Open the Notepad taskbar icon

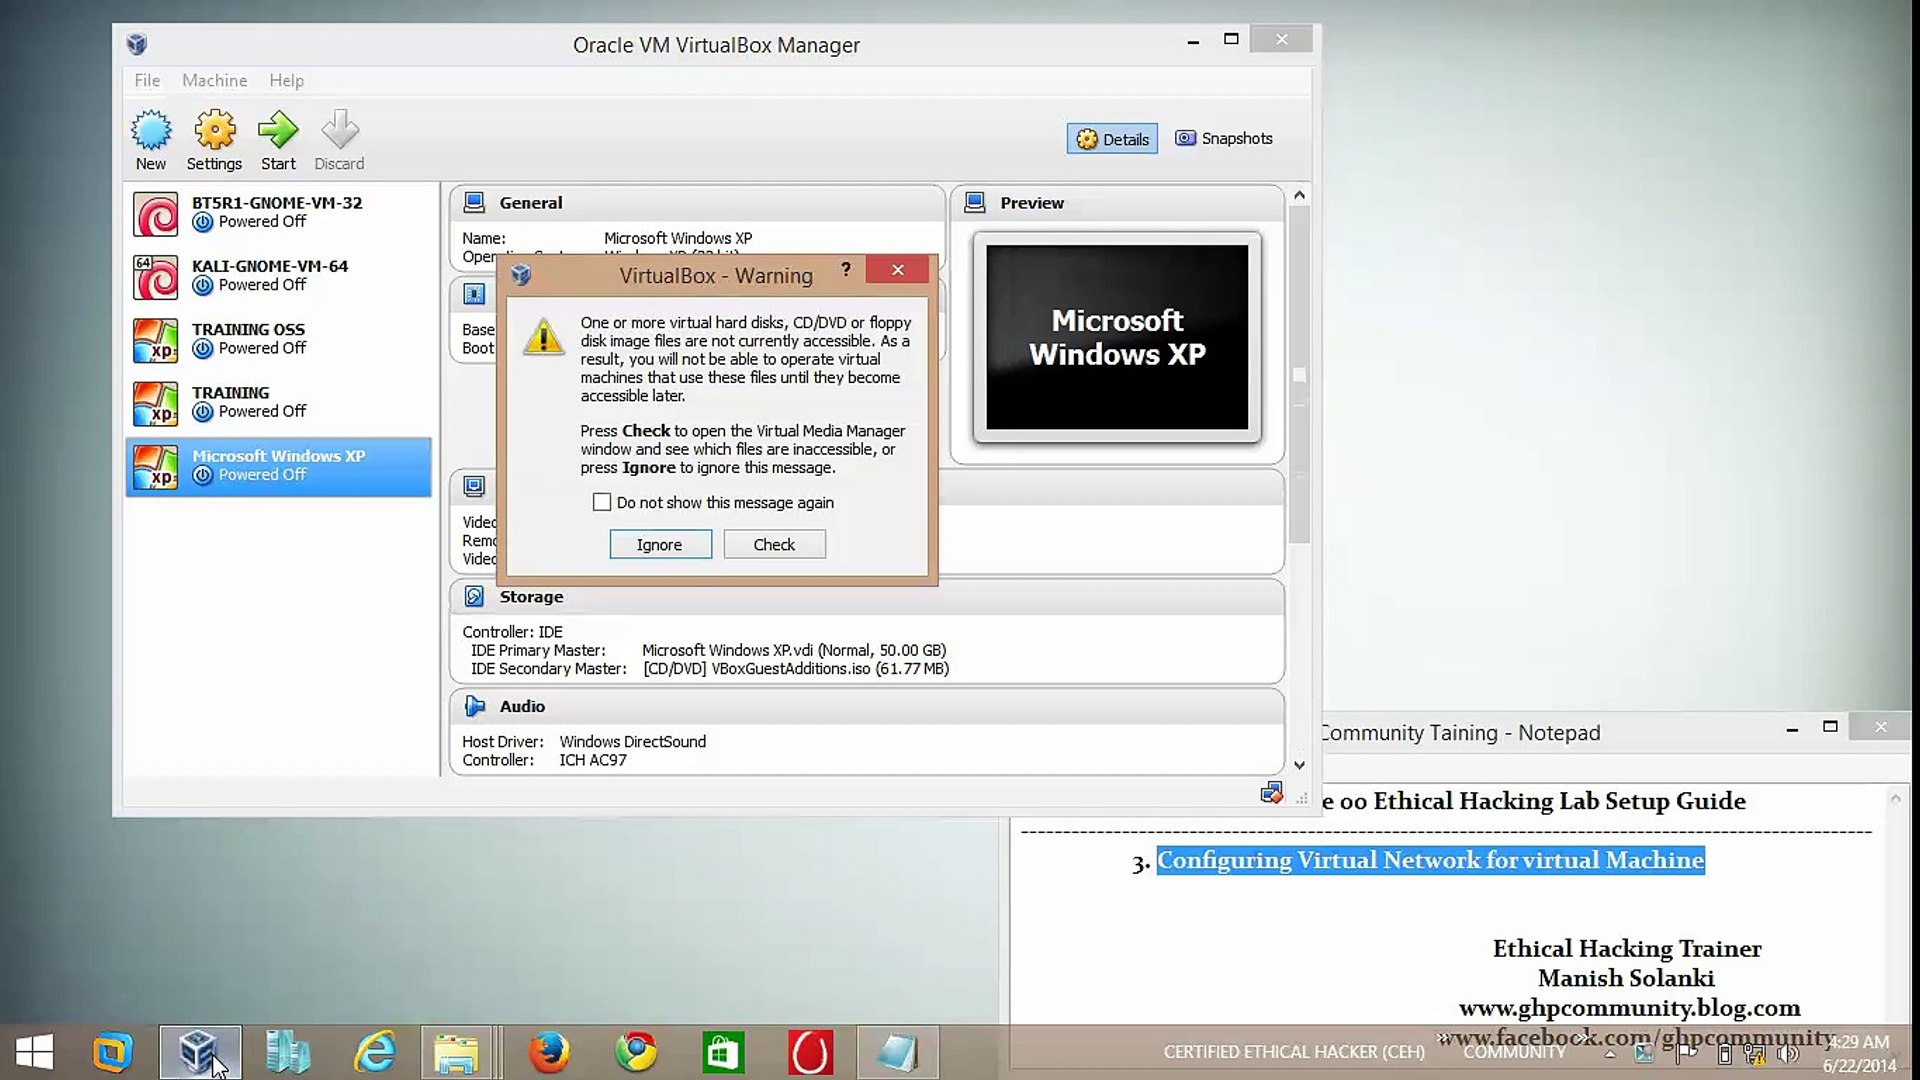tap(897, 1052)
